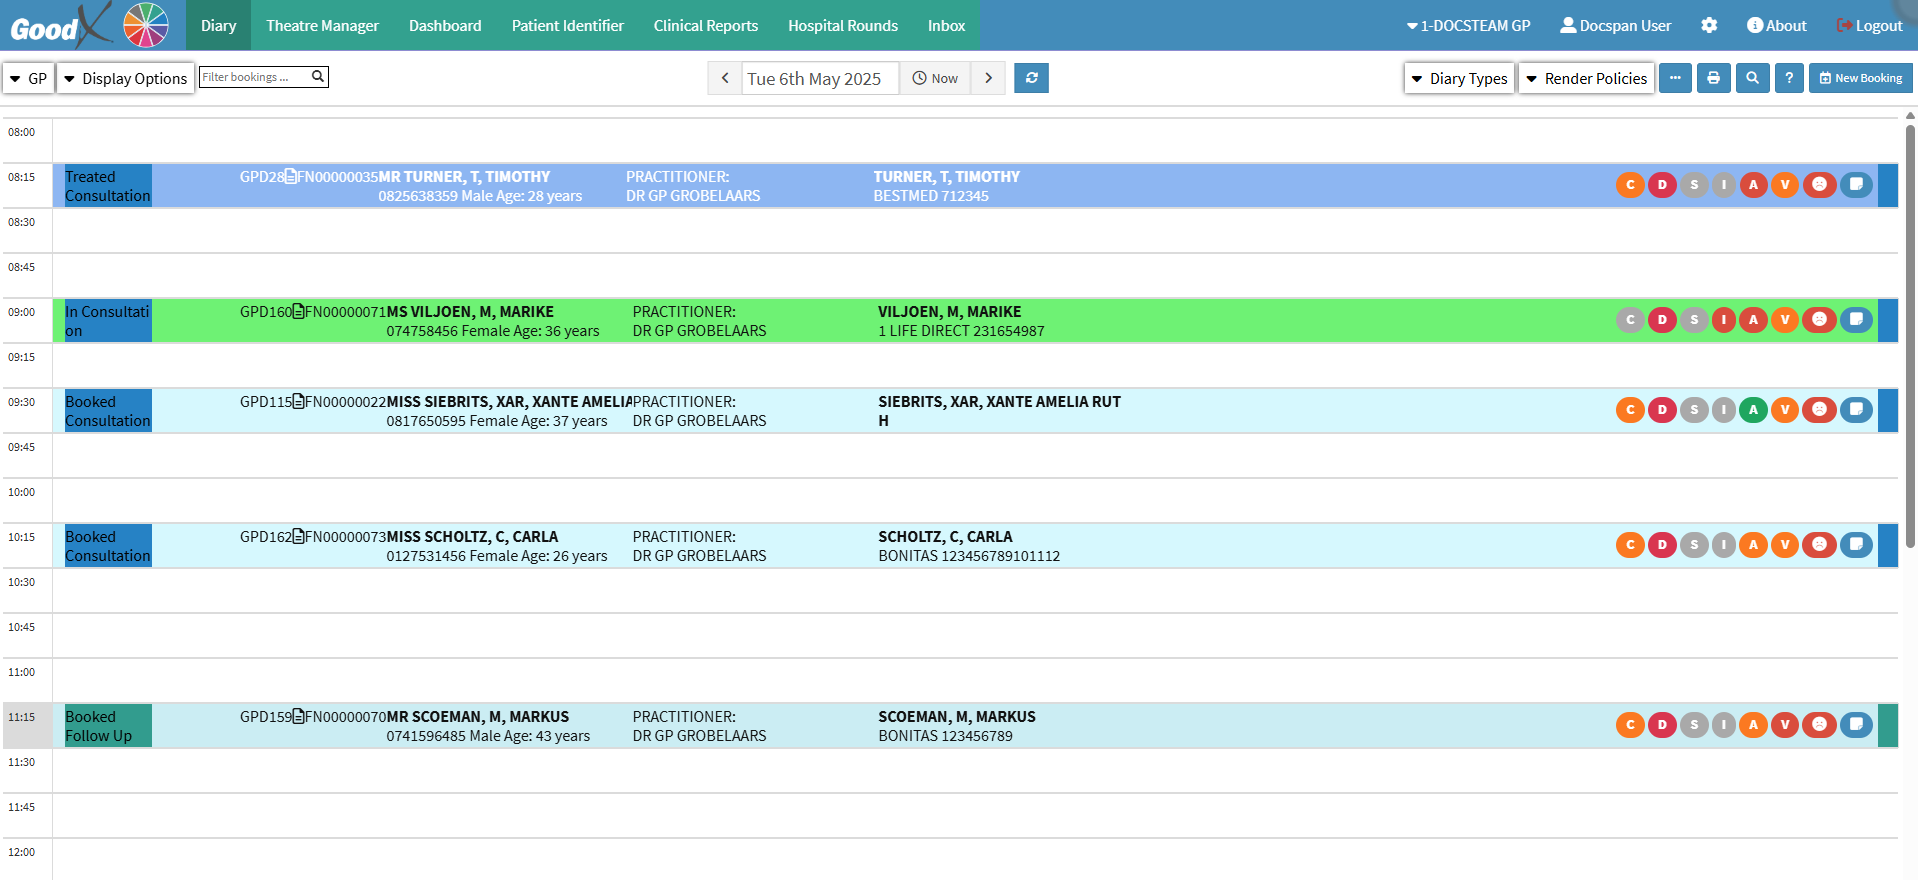Viewport: 1918px width, 880px height.
Task: Click the V icon on Scoeman's booking
Action: coord(1785,725)
